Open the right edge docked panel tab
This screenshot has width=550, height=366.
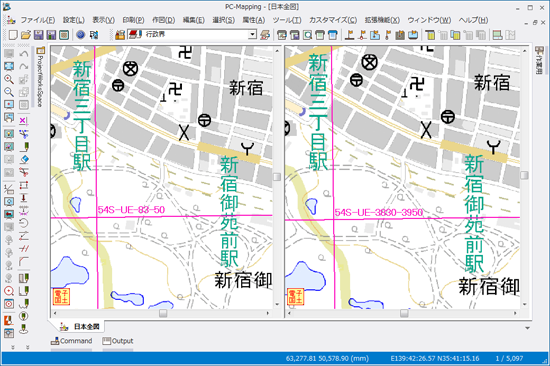click(538, 60)
